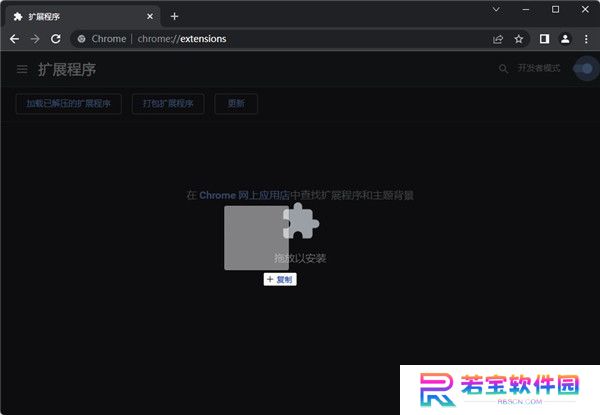
Task: Click 加载已解压的扩展程序 button
Action: point(68,104)
